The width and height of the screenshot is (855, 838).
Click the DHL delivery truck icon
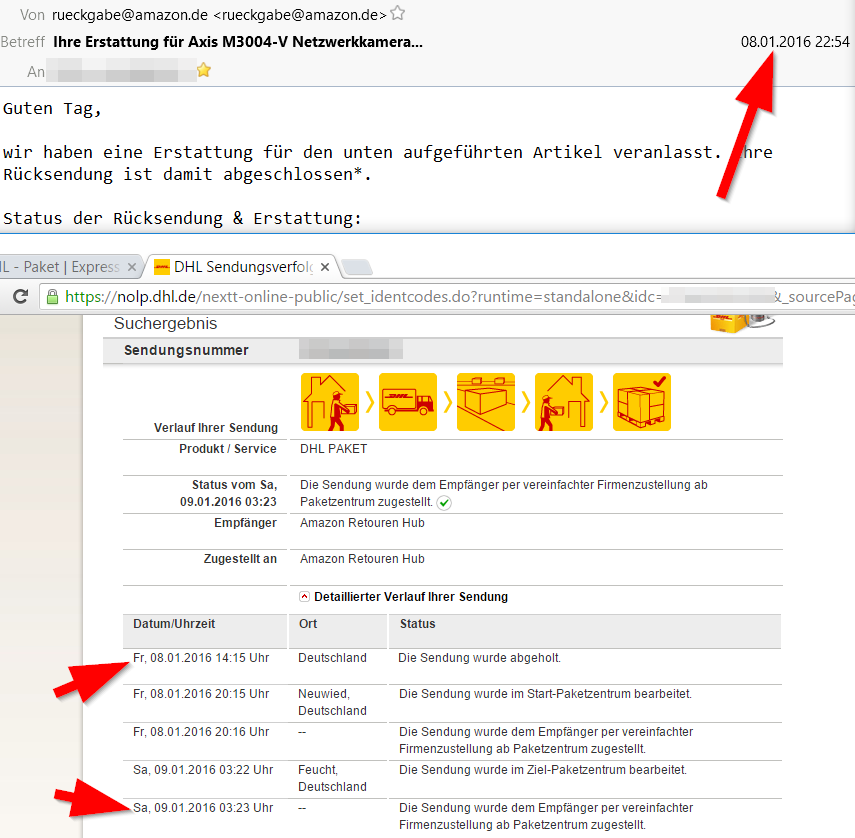(x=408, y=402)
